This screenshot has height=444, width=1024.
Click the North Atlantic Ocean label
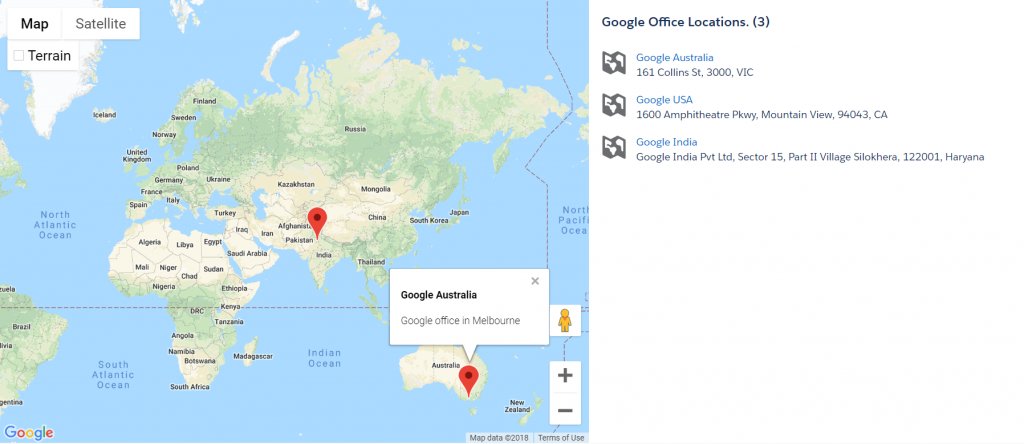[x=55, y=225]
